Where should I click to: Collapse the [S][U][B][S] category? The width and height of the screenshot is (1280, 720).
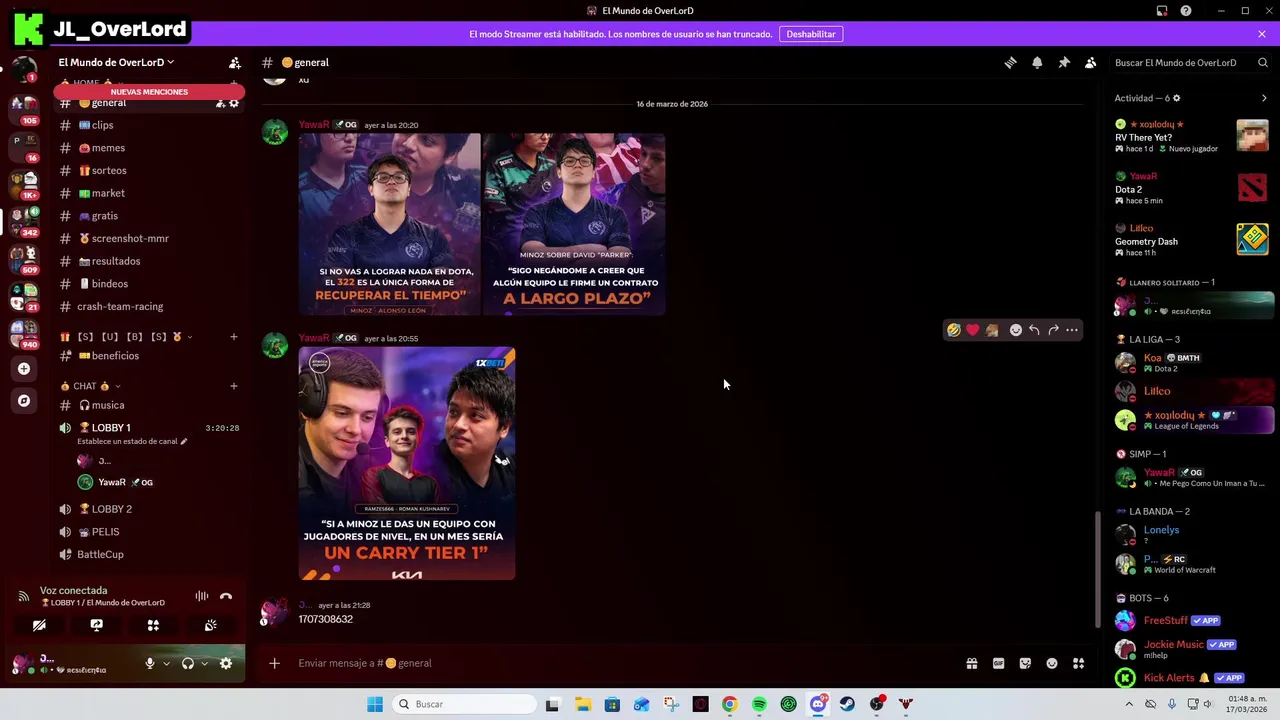pyautogui.click(x=125, y=337)
